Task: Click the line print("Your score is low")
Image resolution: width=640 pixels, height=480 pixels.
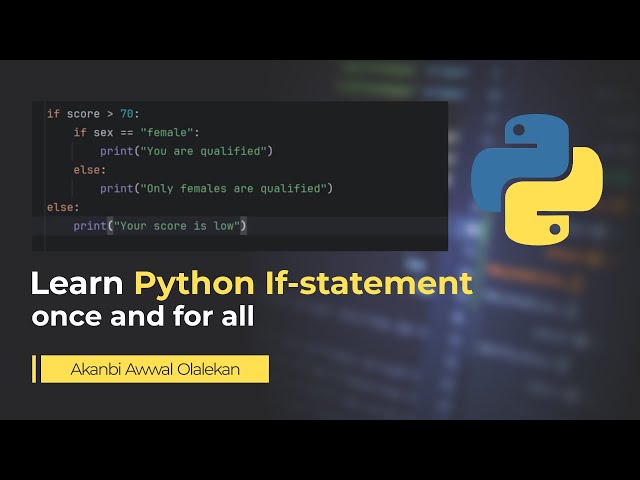Action: (160, 226)
